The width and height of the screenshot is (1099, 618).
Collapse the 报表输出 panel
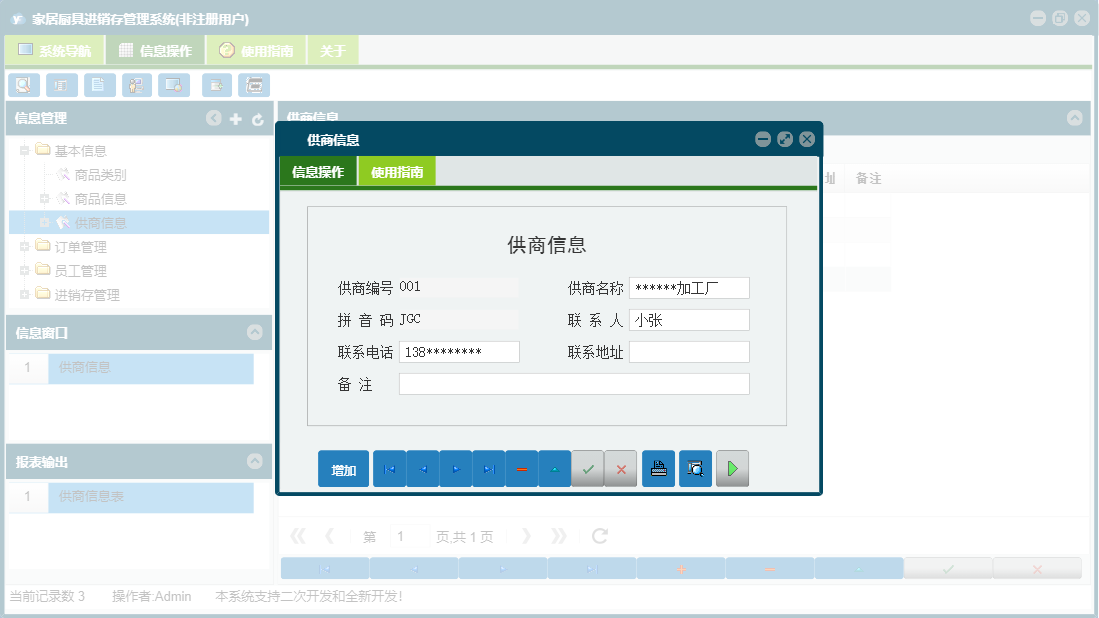click(254, 461)
